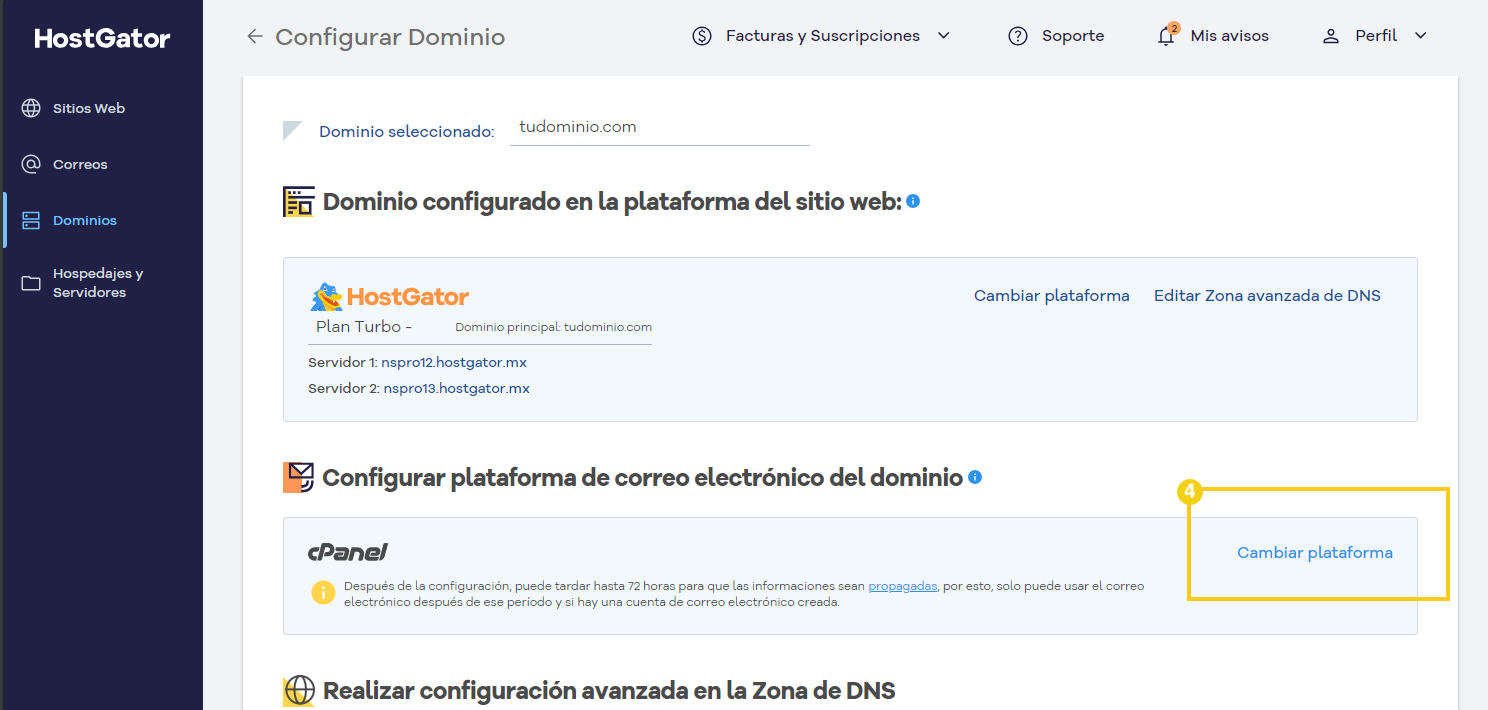Click the Hospedajes y Servidores folder icon
The width and height of the screenshot is (1488, 710).
(31, 283)
